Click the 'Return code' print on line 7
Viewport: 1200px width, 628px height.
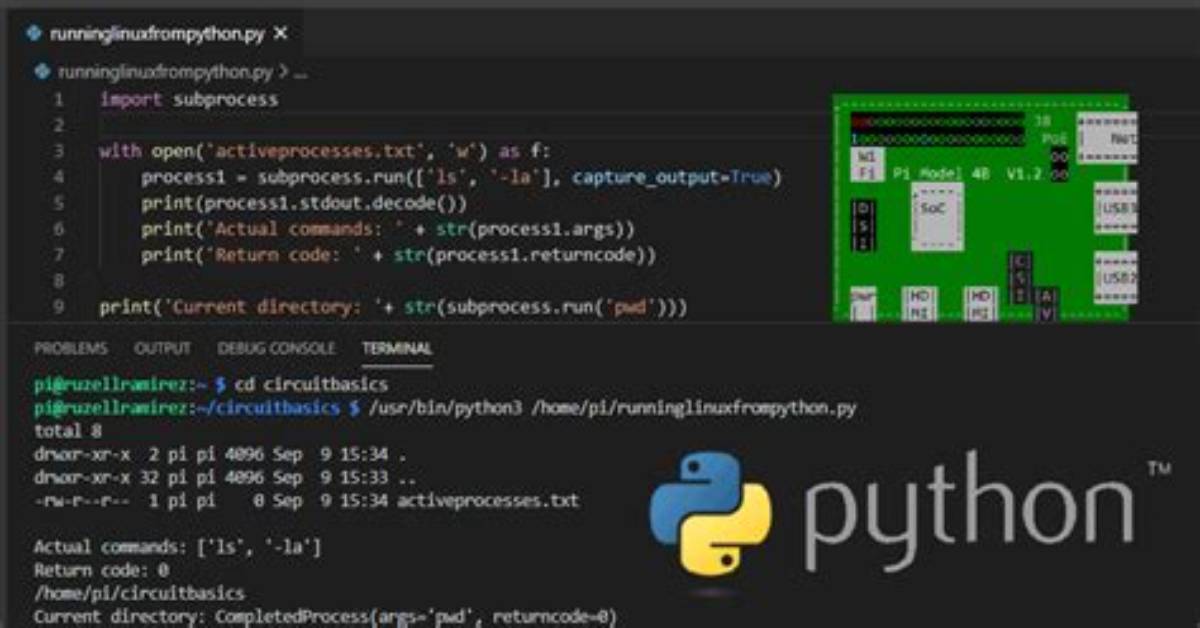398,255
